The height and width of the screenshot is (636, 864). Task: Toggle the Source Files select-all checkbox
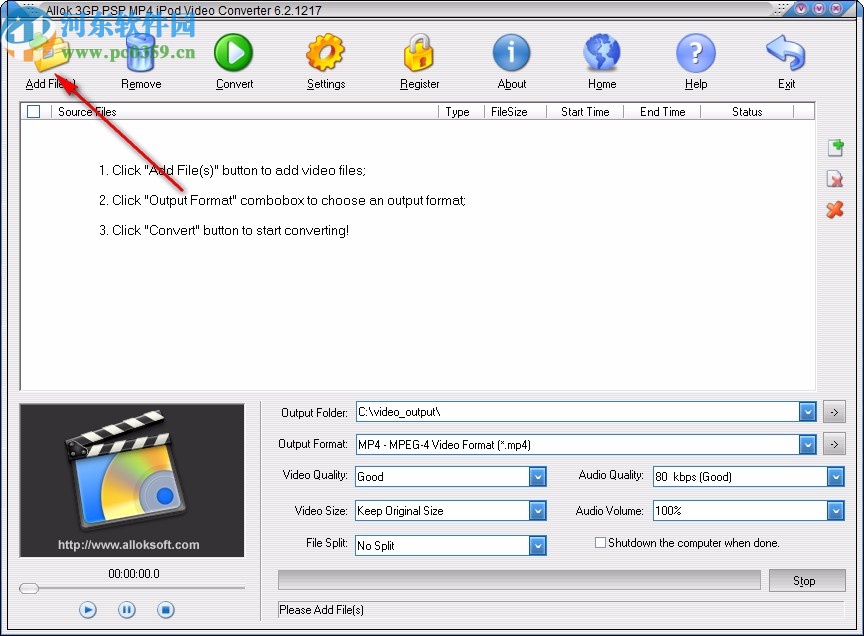pos(33,111)
